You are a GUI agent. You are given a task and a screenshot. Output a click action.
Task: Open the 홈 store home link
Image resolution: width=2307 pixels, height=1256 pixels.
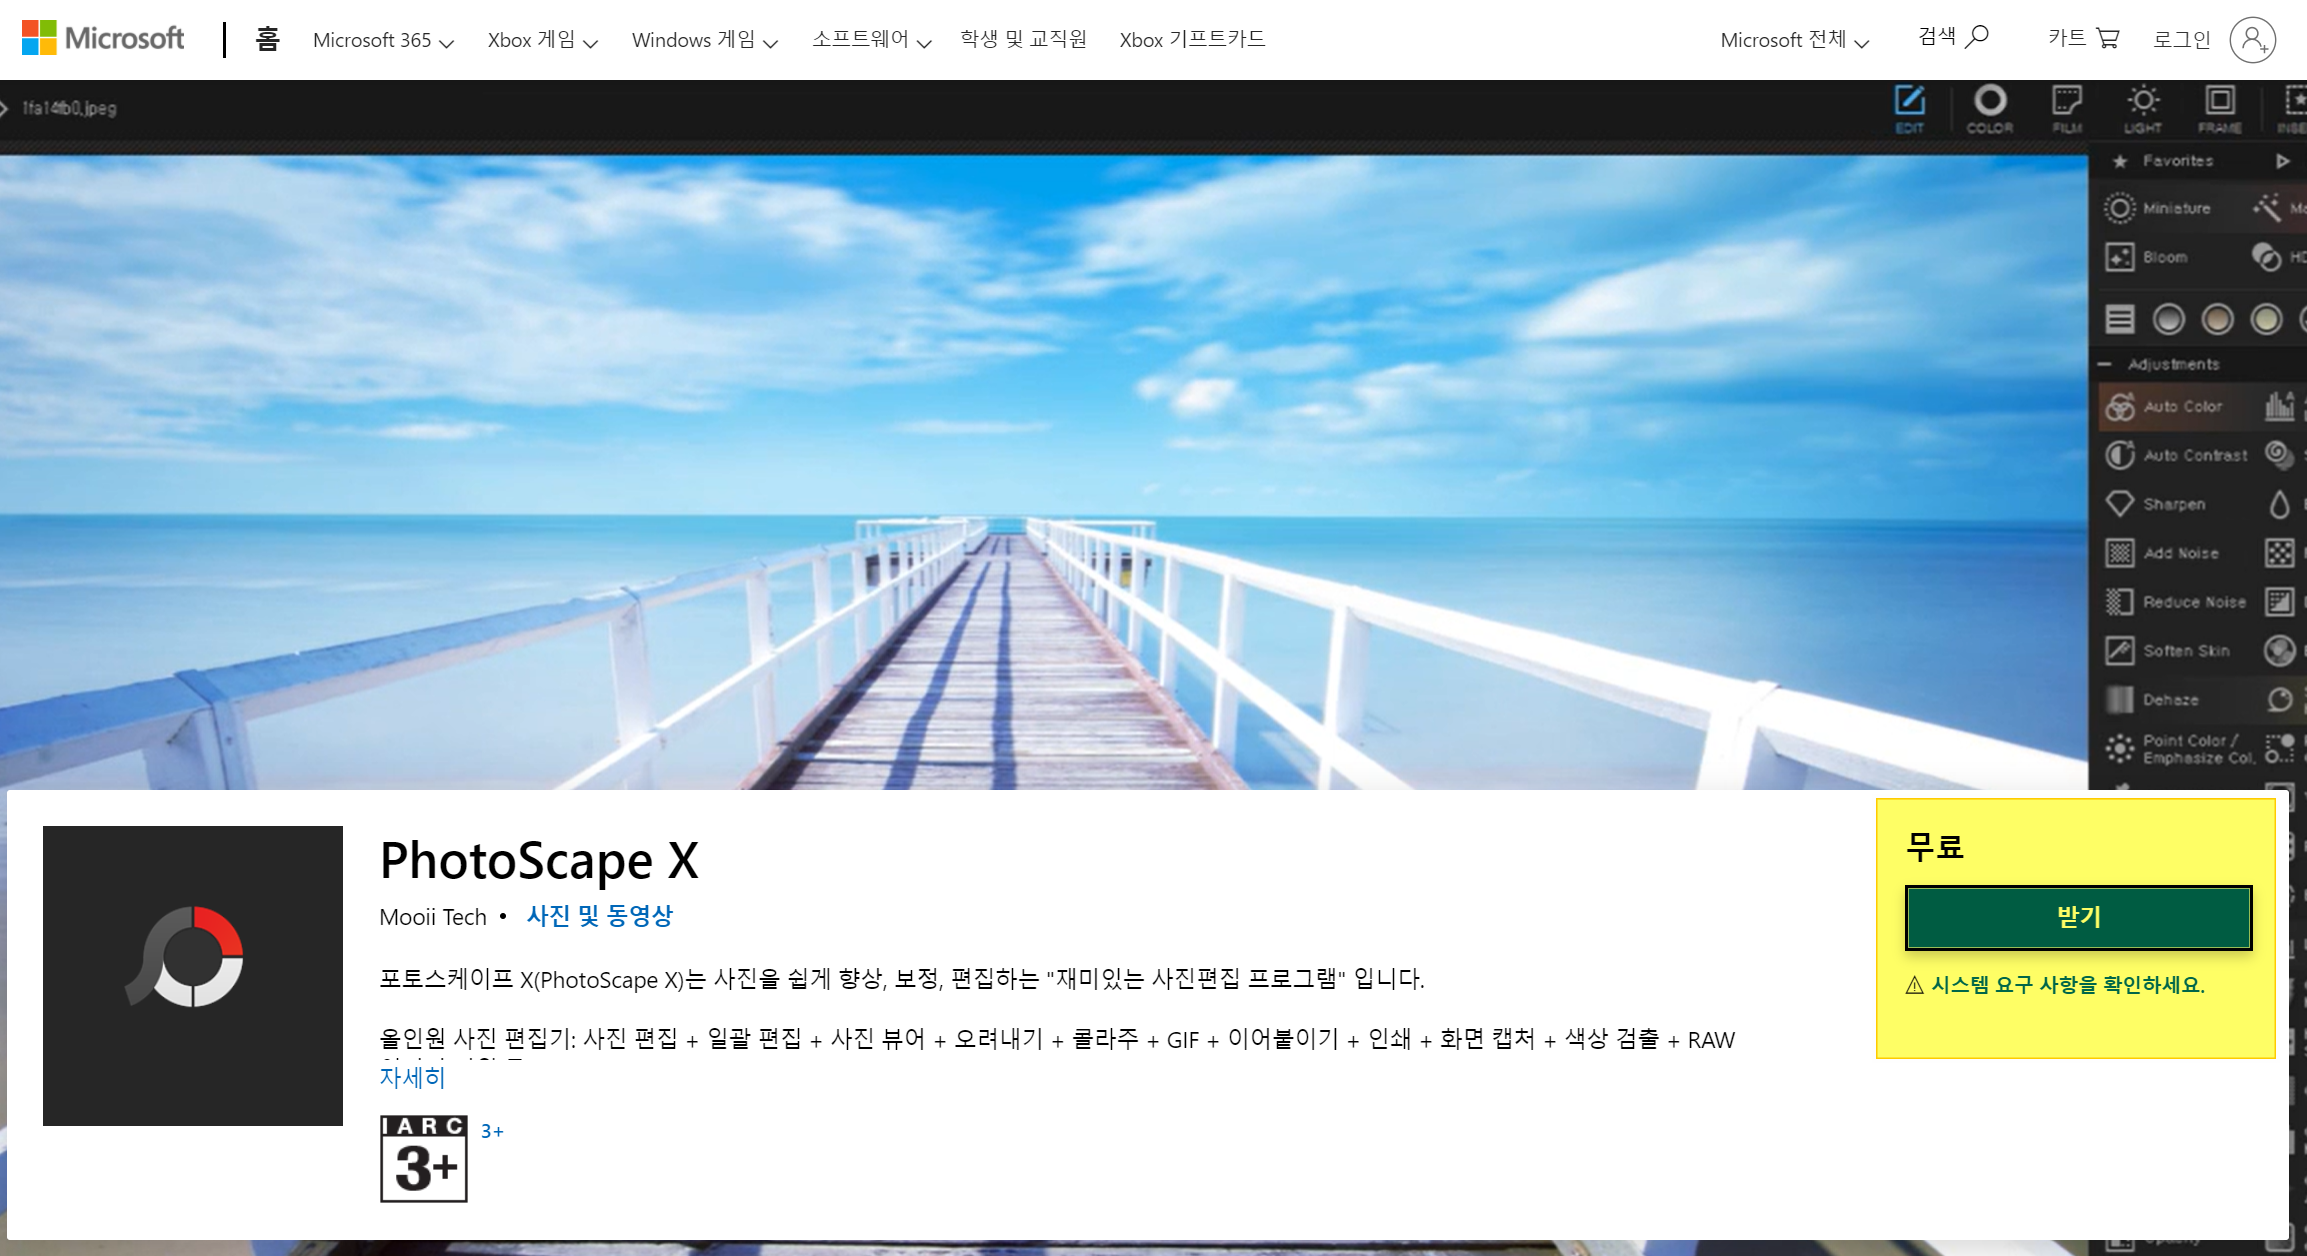[267, 39]
